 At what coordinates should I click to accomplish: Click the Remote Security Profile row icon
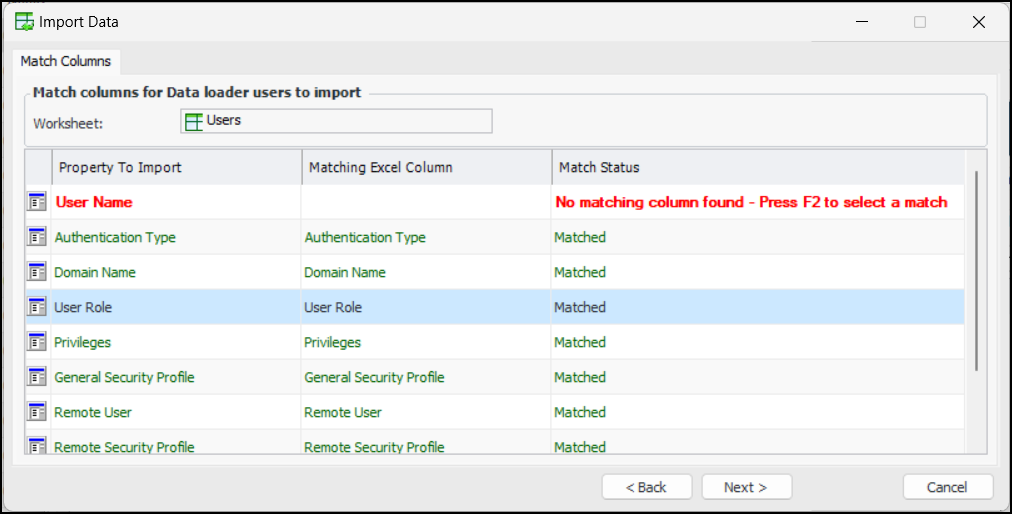coord(38,446)
